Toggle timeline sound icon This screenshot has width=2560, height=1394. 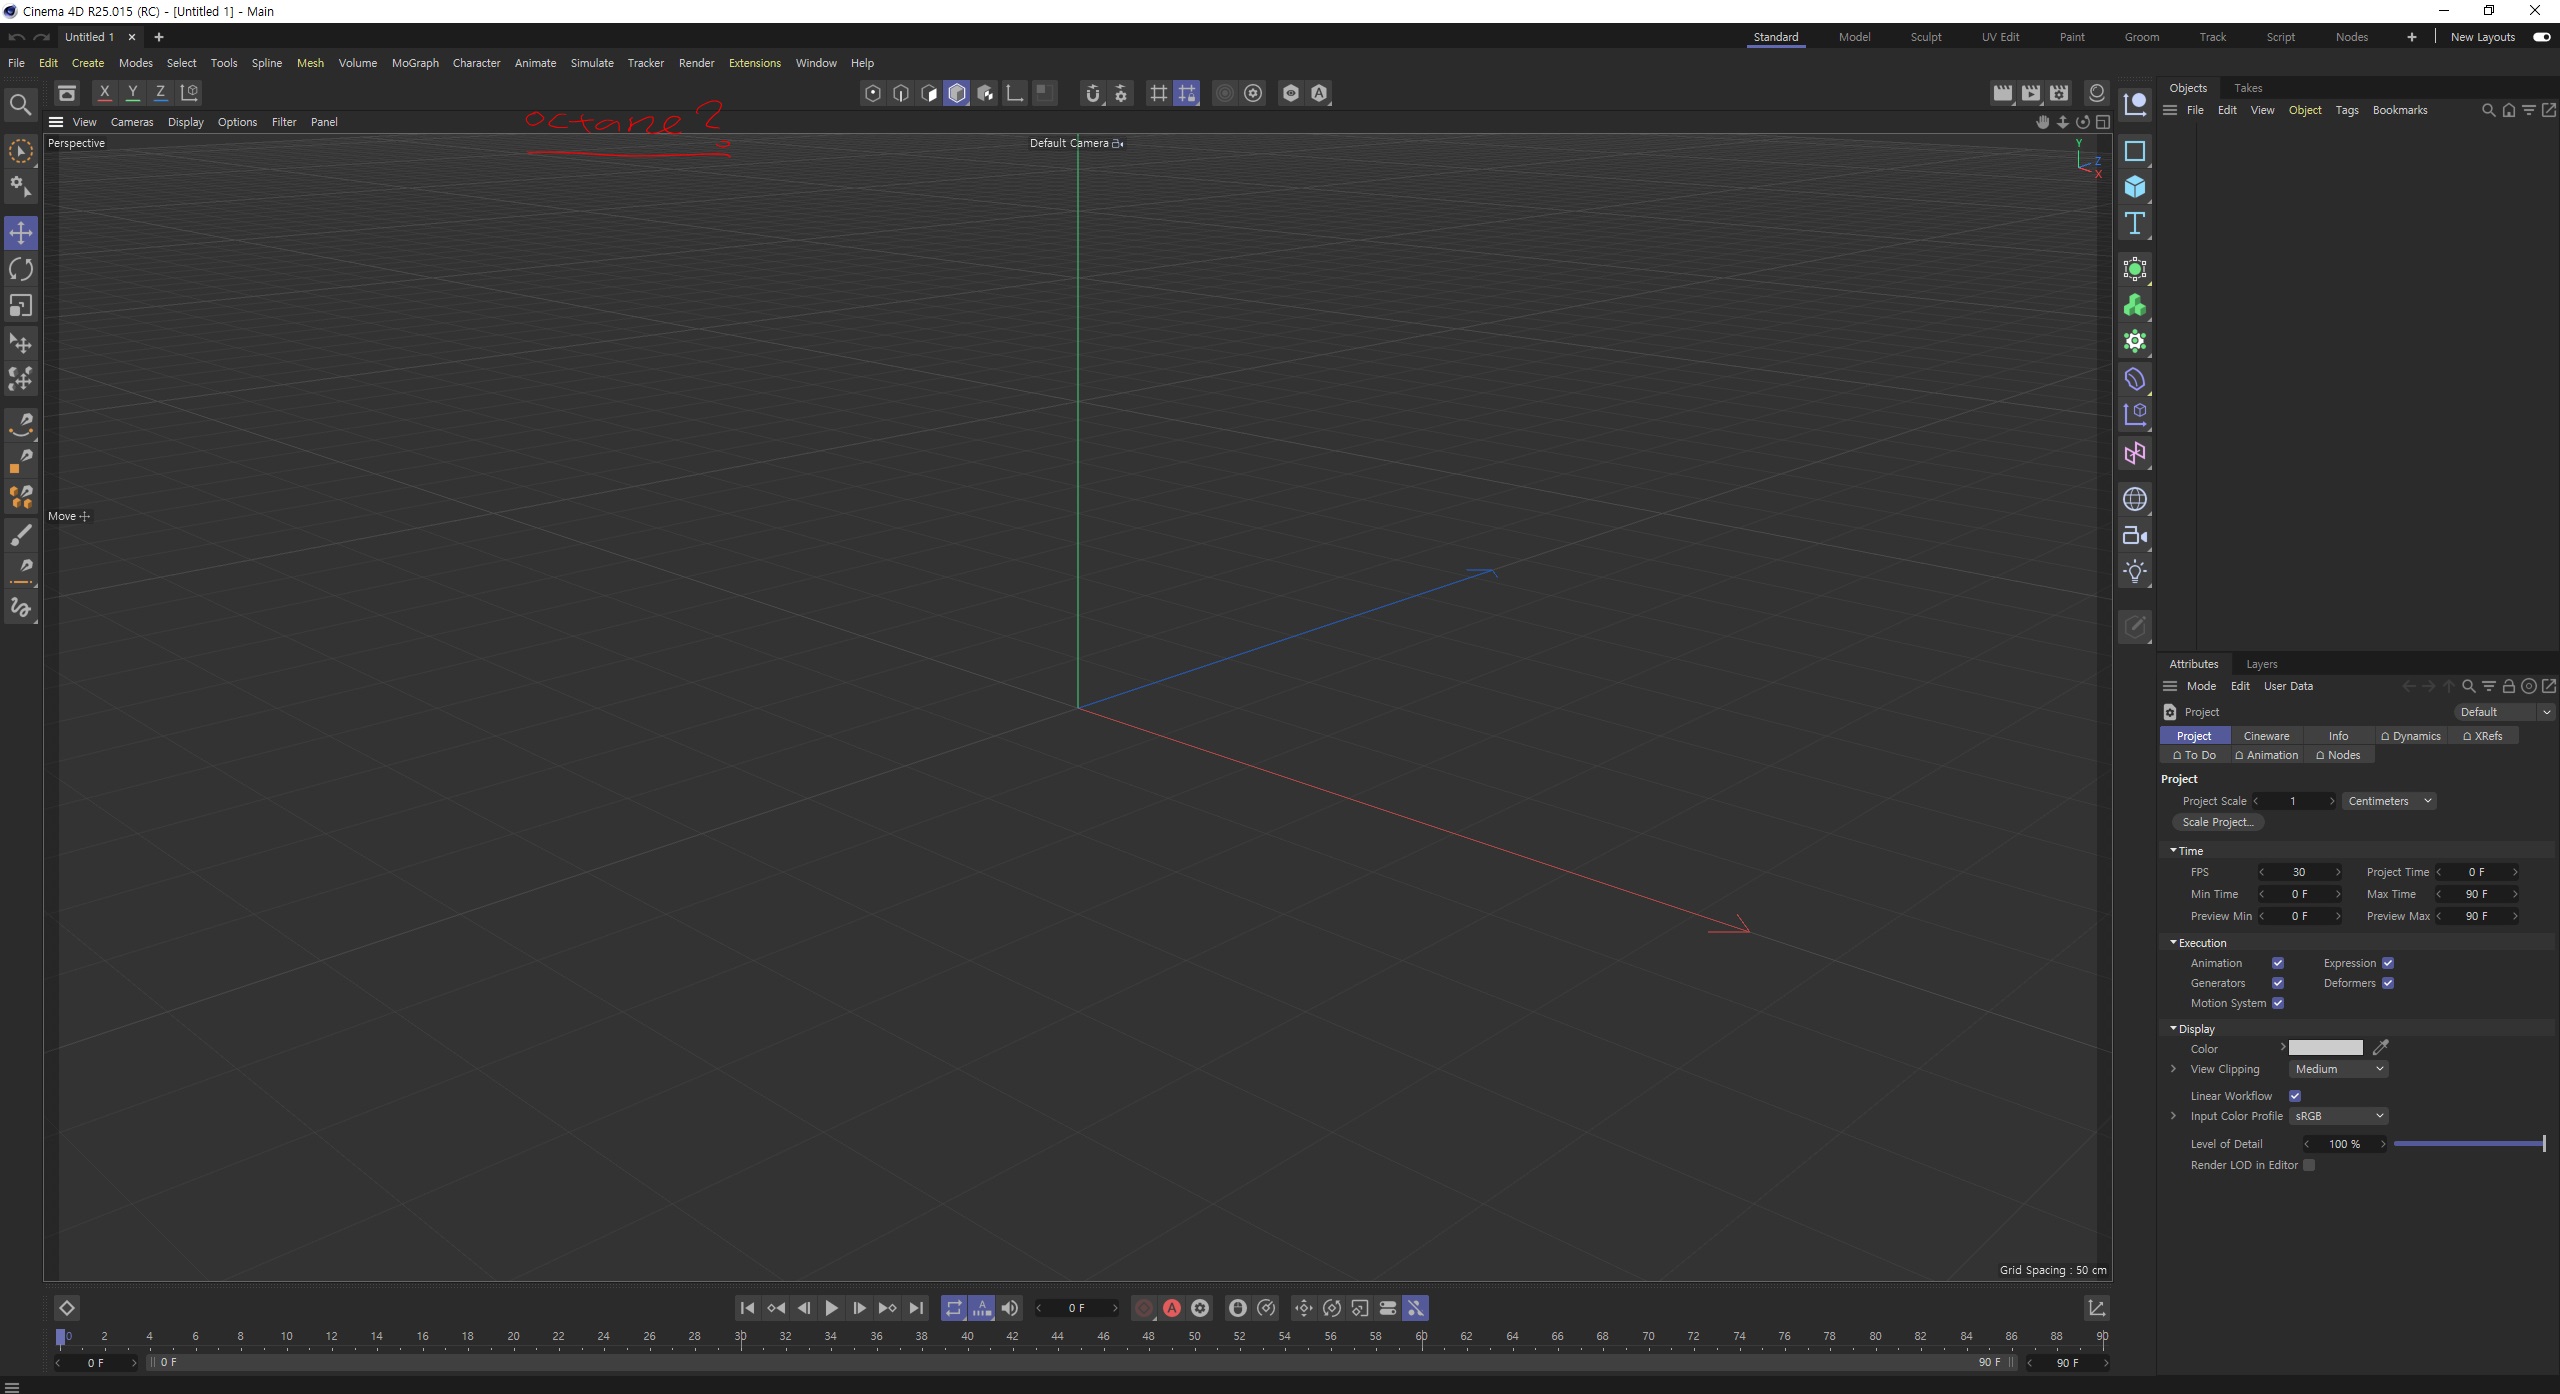pos(1010,1308)
